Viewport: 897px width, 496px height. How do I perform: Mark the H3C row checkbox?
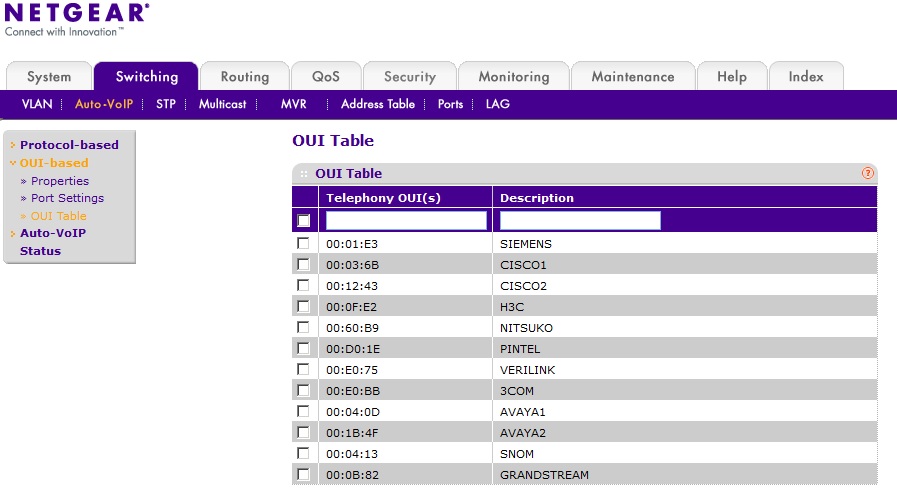(x=303, y=306)
